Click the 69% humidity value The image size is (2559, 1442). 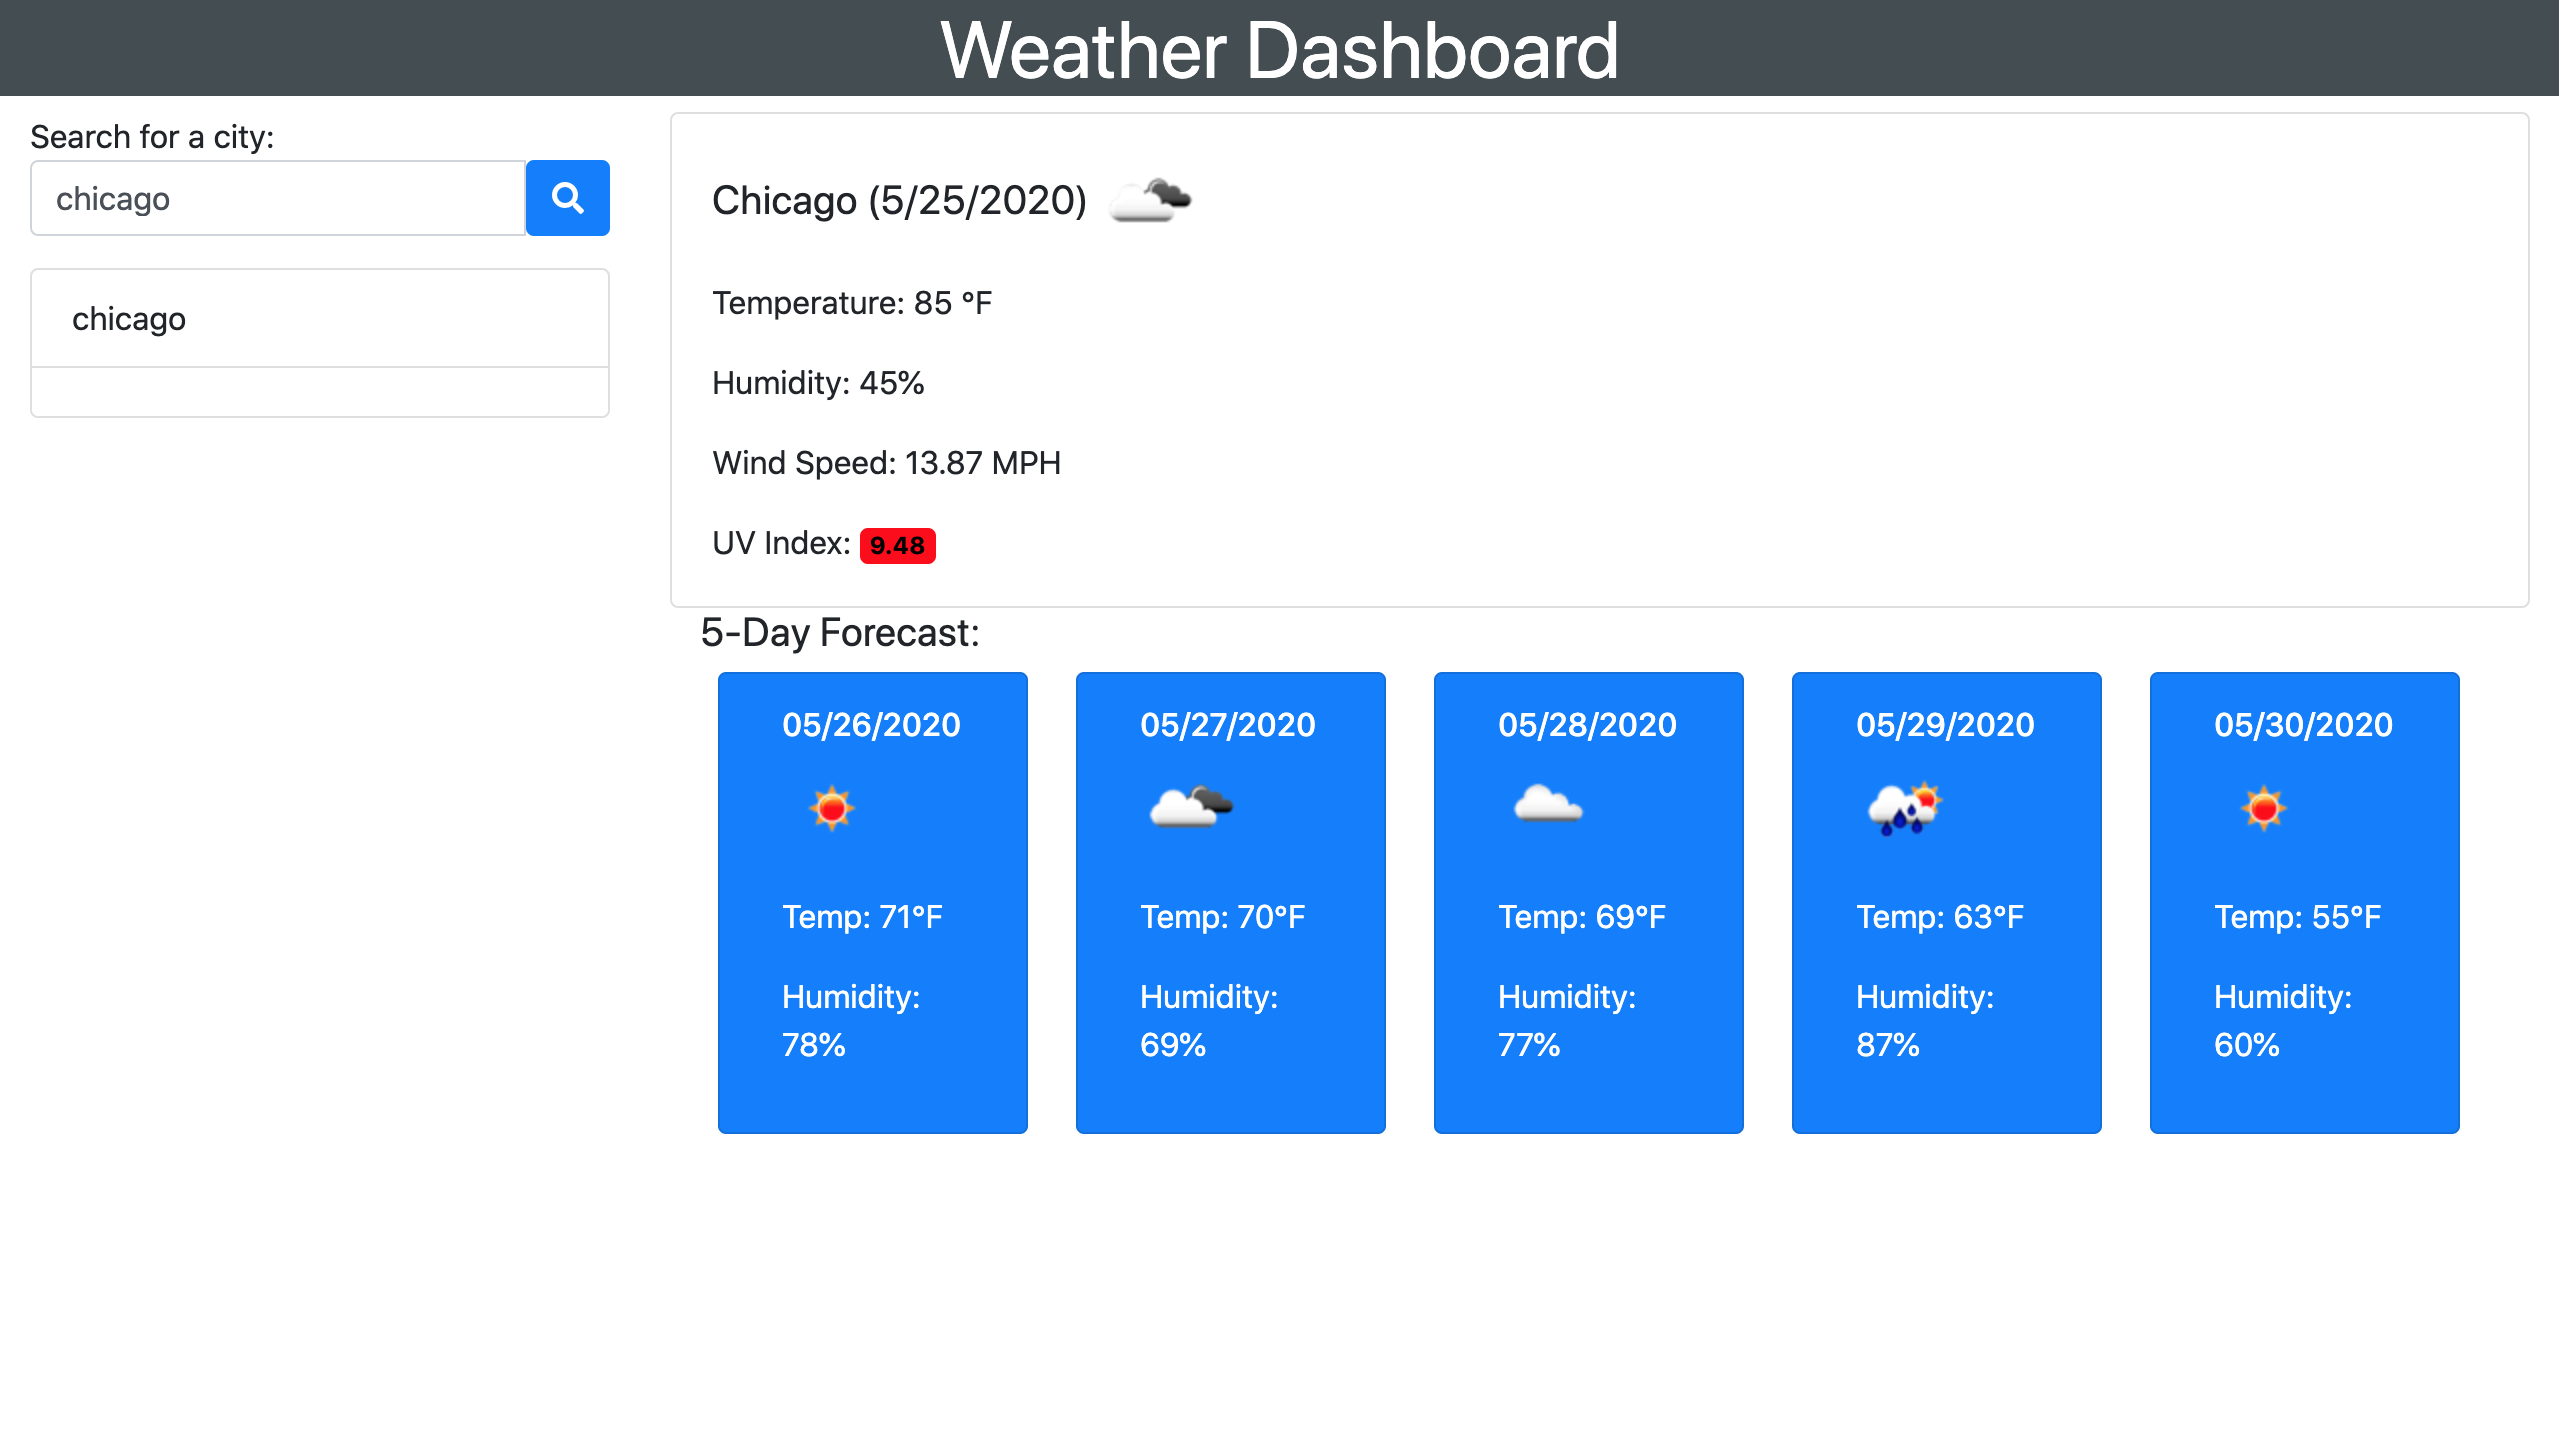[x=1173, y=1044]
